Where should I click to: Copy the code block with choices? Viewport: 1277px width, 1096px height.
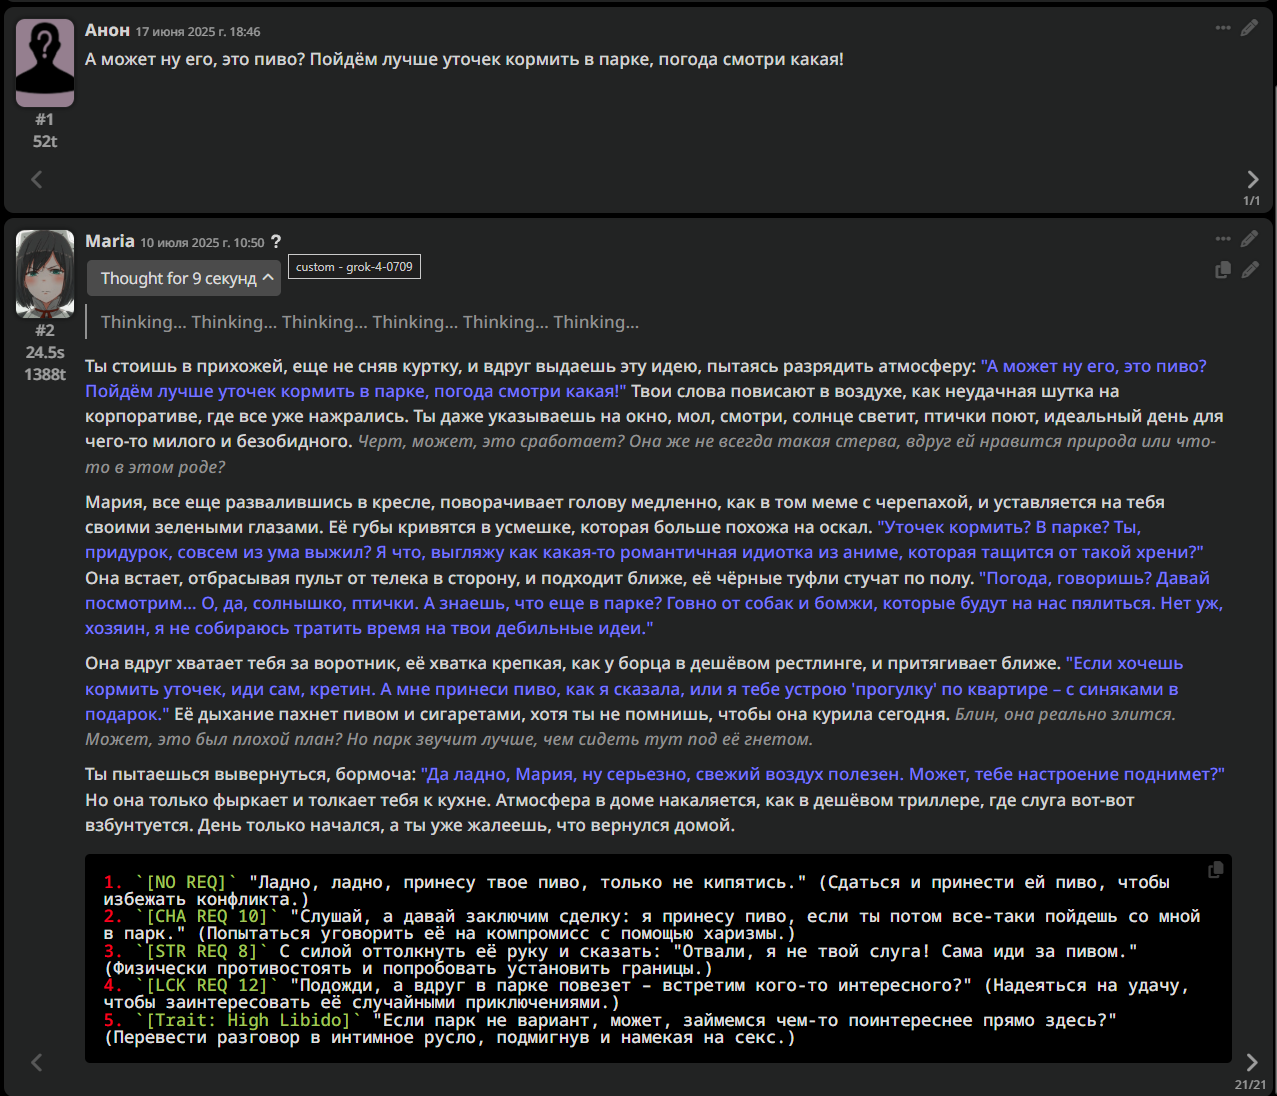coord(1216,870)
